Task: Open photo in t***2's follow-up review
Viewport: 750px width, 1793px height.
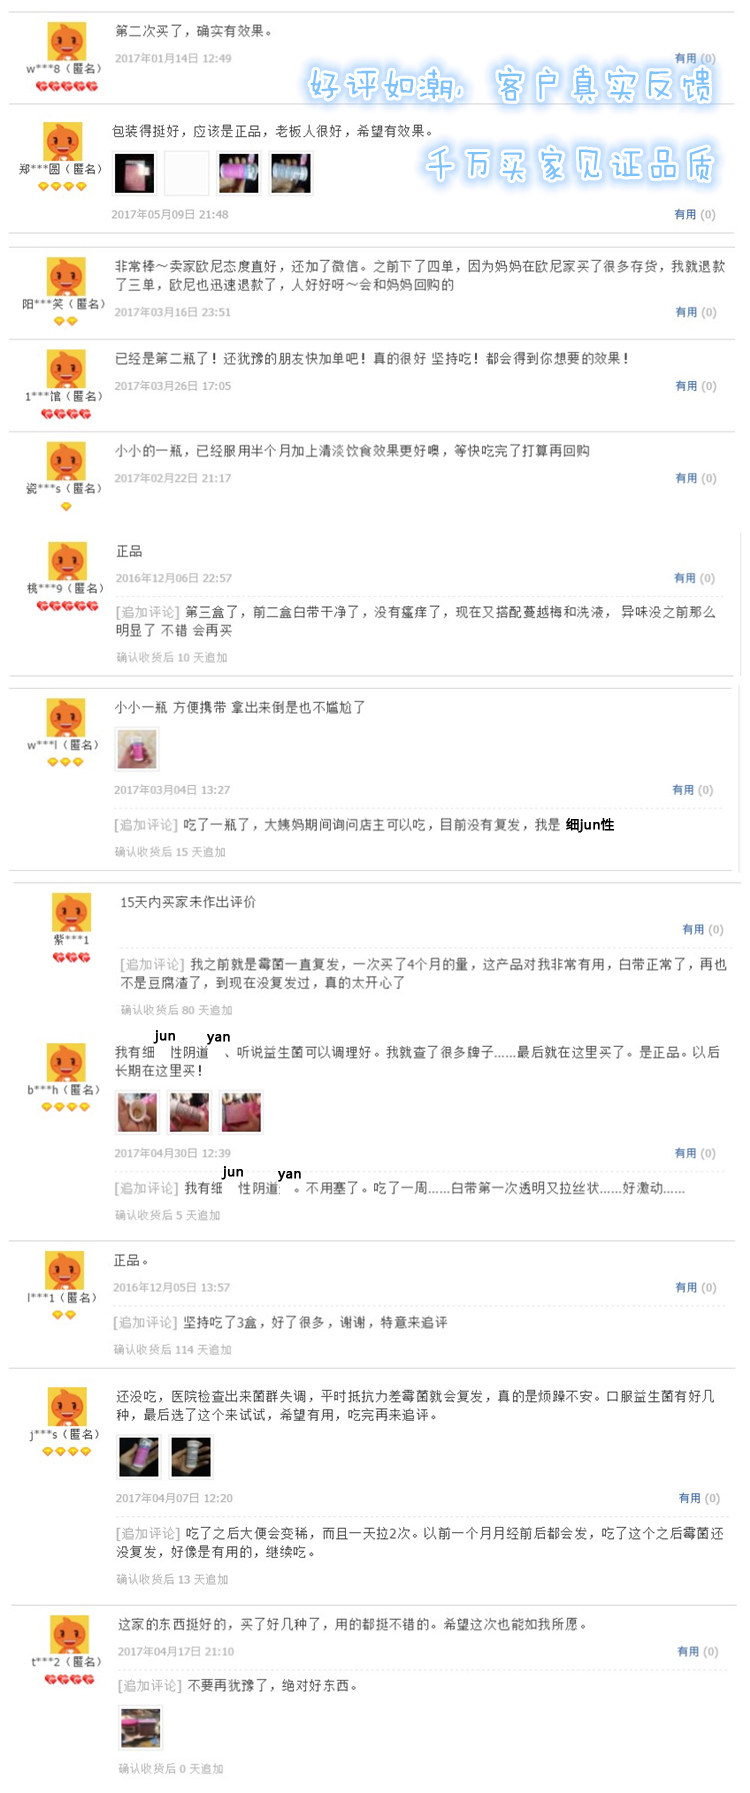Action: pyautogui.click(x=141, y=1728)
